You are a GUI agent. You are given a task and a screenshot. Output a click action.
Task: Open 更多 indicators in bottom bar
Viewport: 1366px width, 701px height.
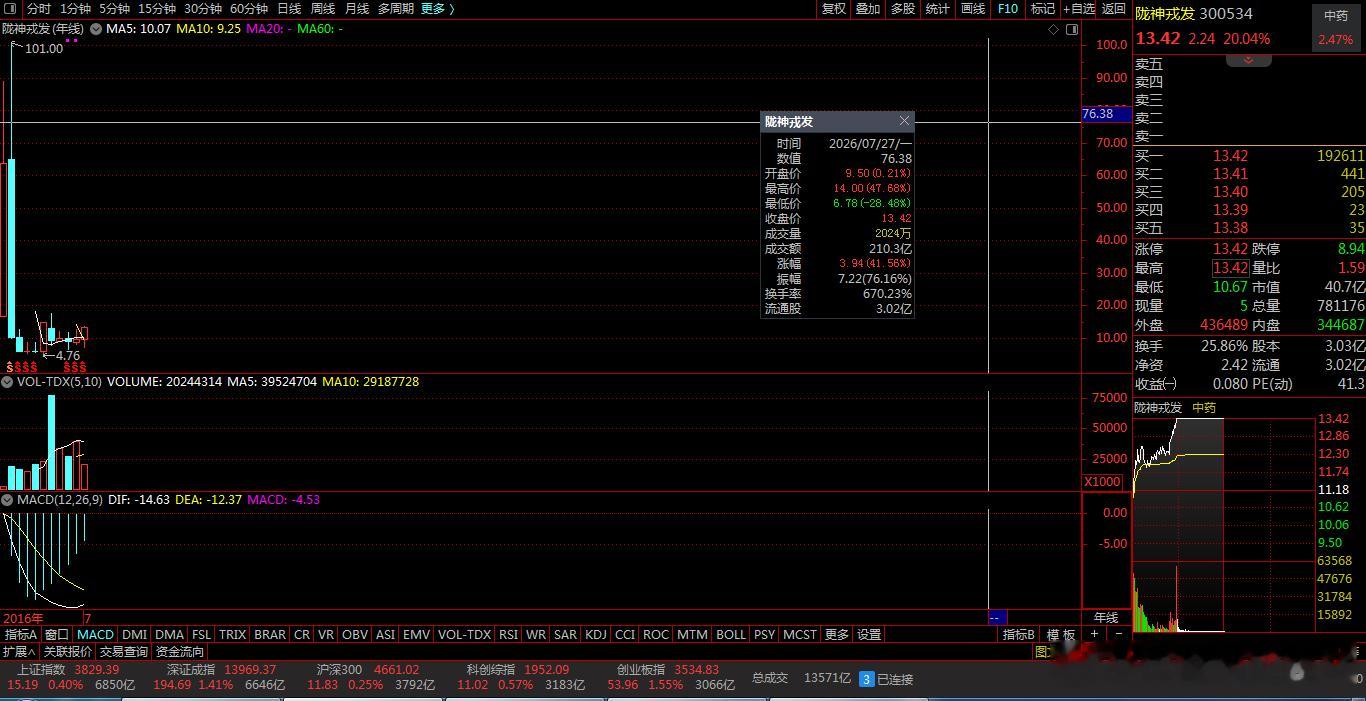pyautogui.click(x=837, y=635)
